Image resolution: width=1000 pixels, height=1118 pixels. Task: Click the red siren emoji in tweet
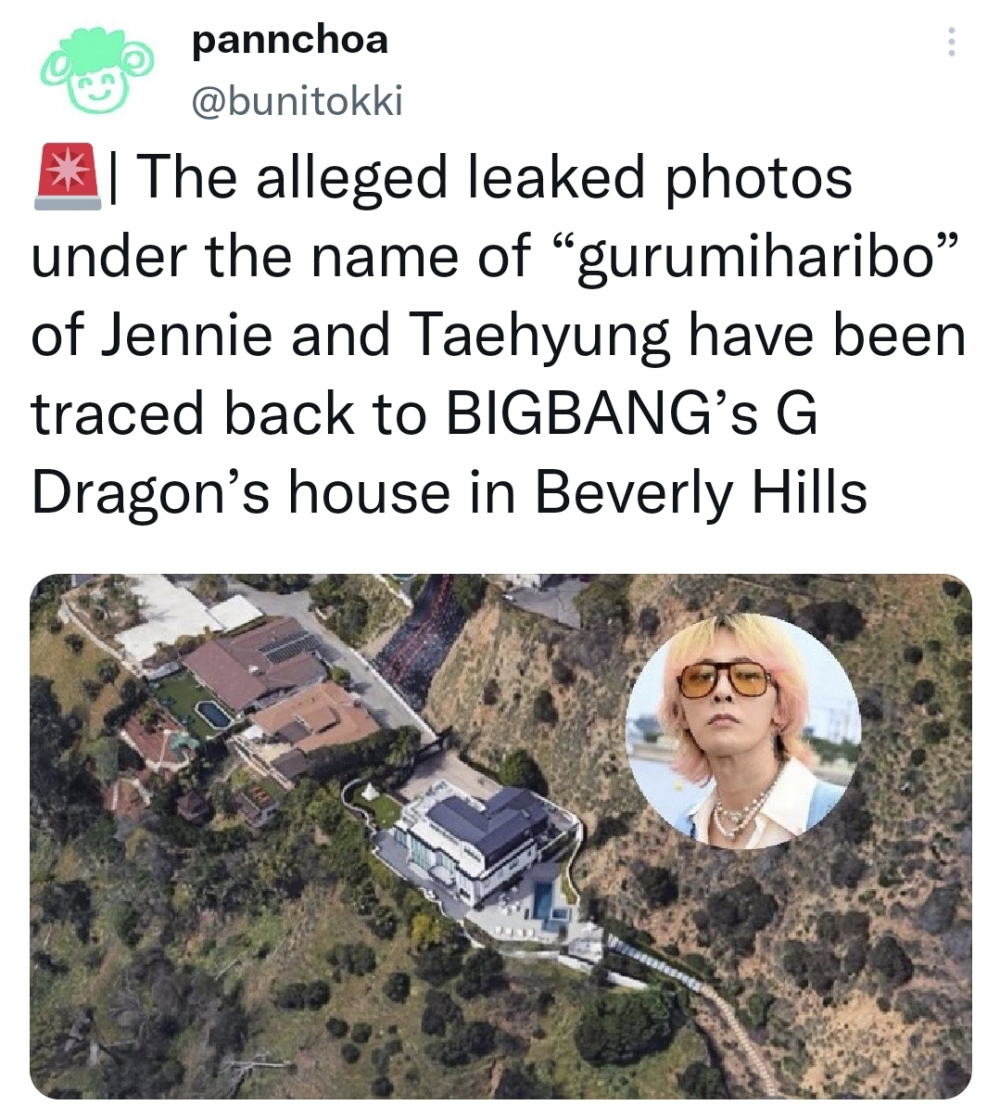[66, 177]
